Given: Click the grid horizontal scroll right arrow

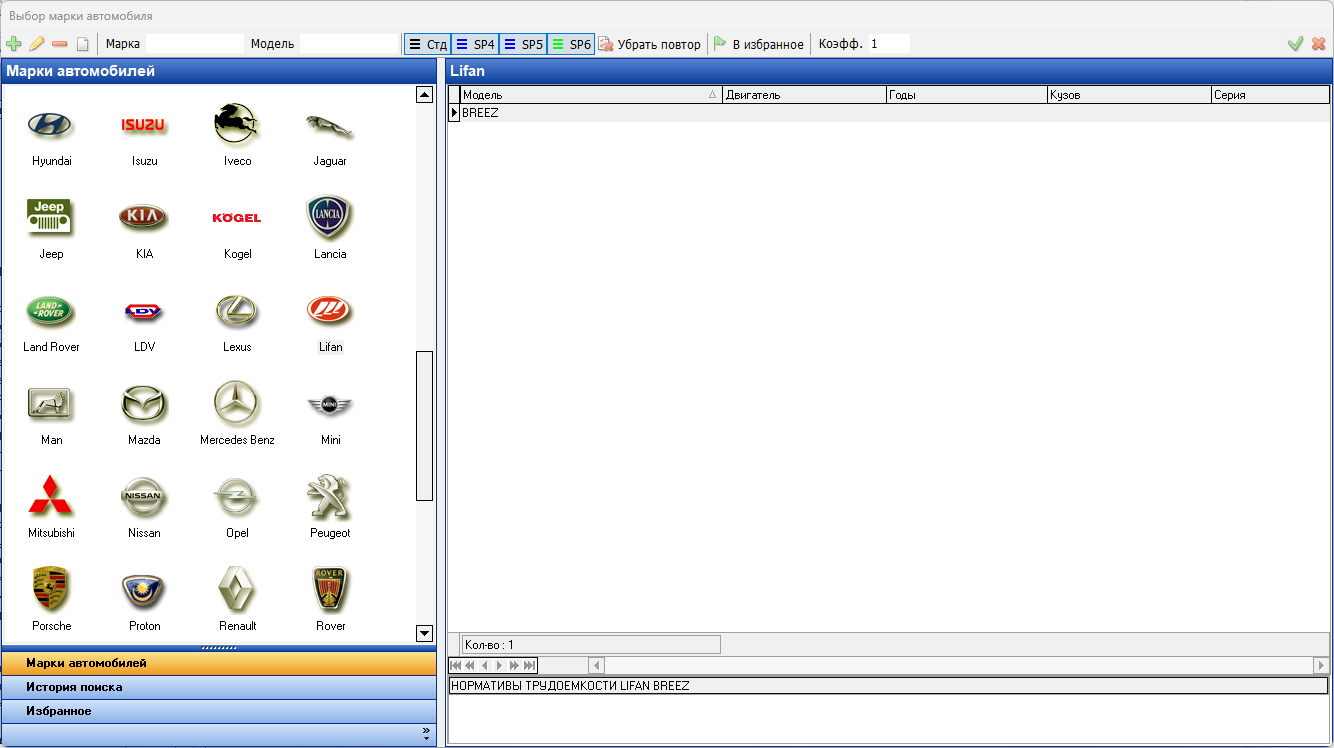Looking at the screenshot, I should coord(1321,665).
